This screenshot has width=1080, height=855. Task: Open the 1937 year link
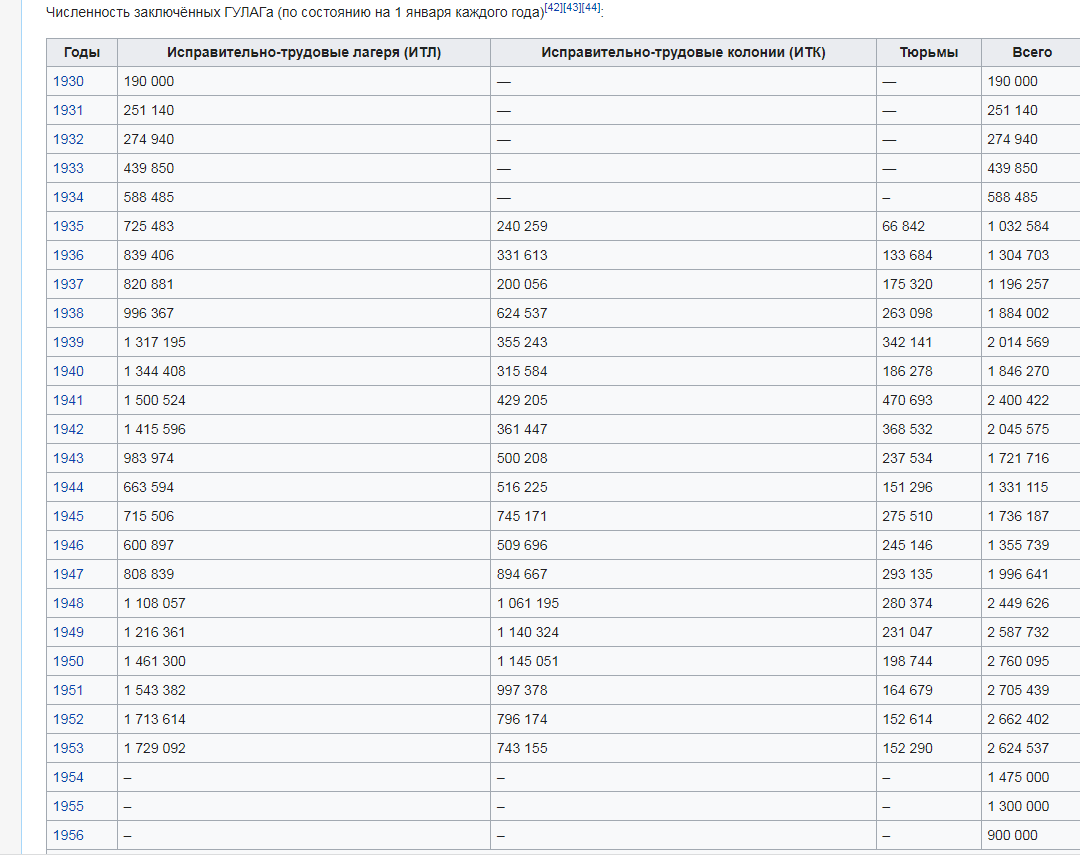tap(68, 284)
